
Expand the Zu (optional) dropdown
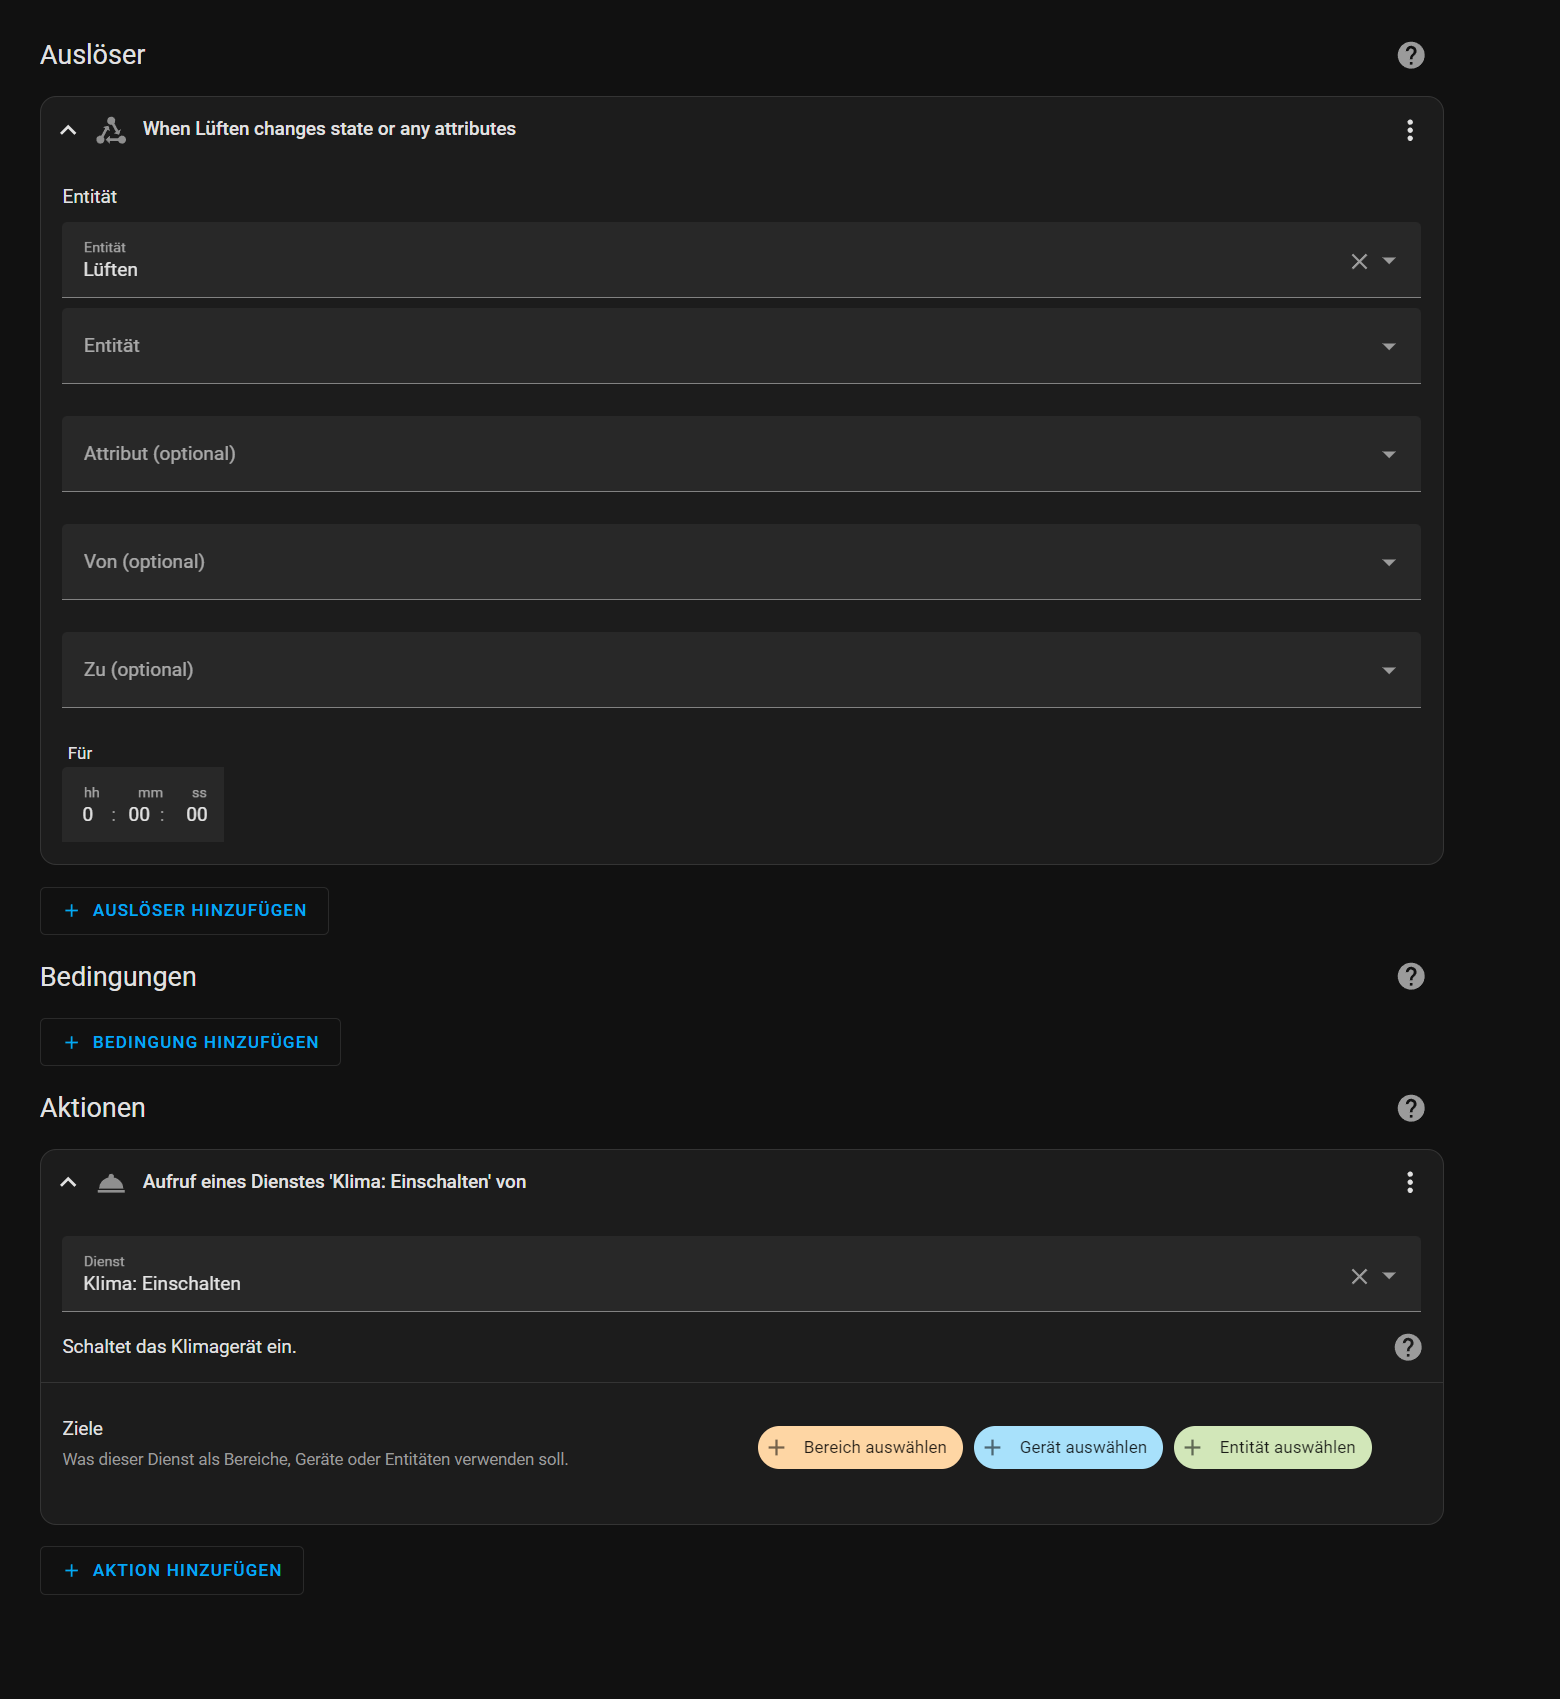(740, 670)
